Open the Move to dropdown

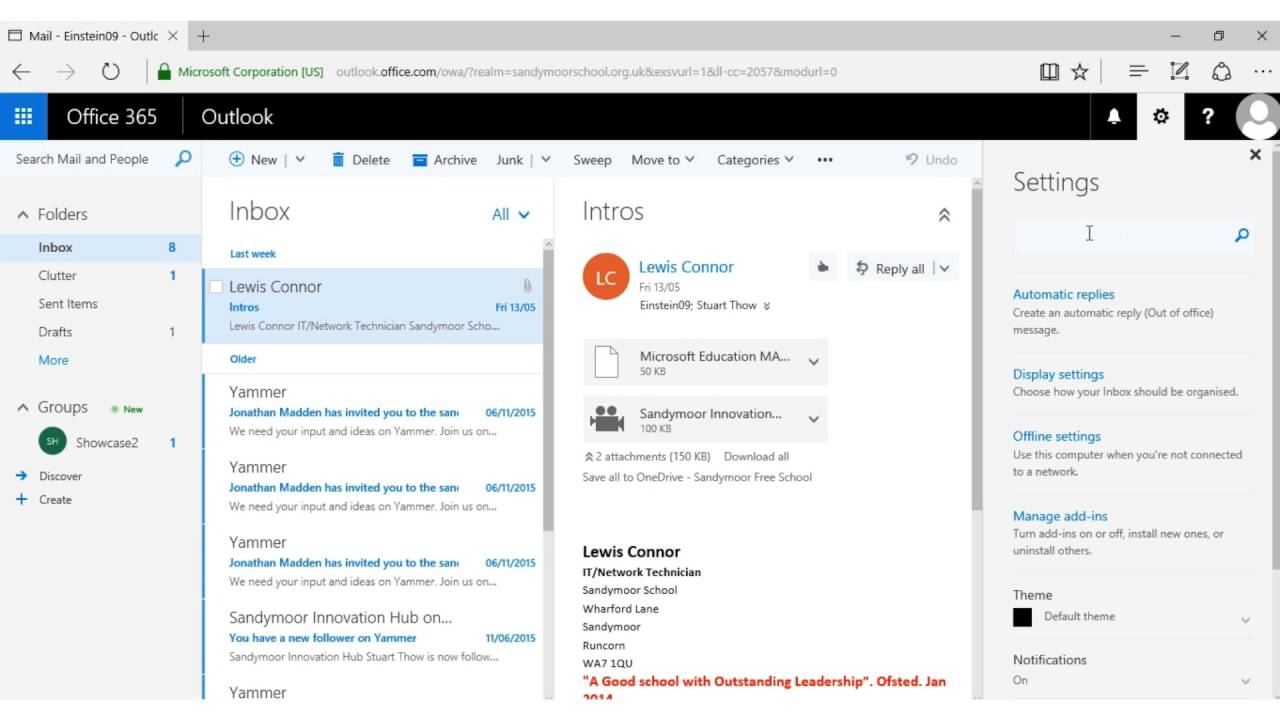662,160
